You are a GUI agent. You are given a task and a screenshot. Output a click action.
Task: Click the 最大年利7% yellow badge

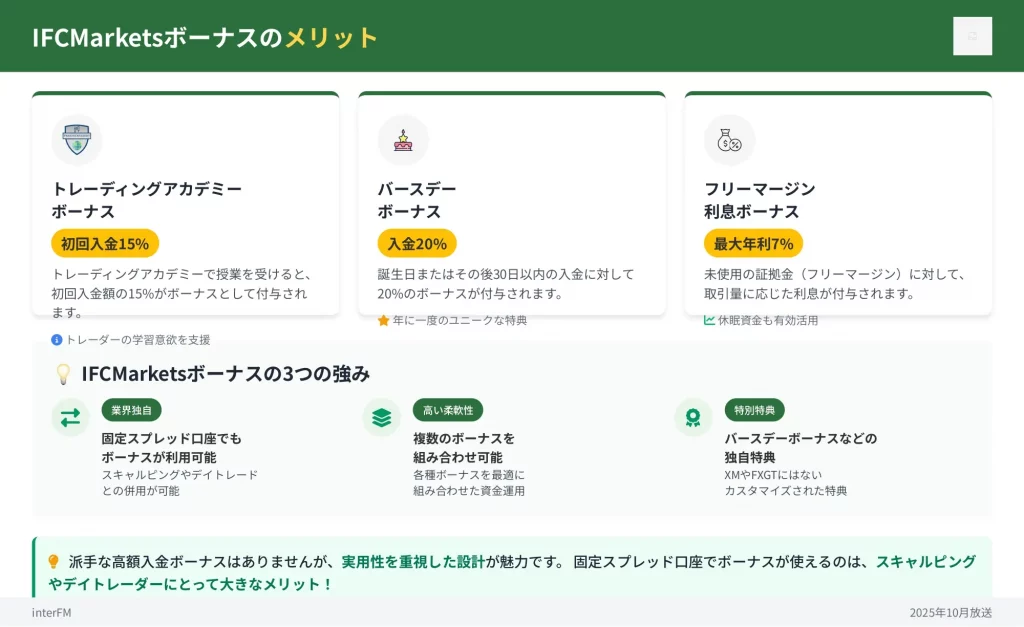click(x=753, y=243)
